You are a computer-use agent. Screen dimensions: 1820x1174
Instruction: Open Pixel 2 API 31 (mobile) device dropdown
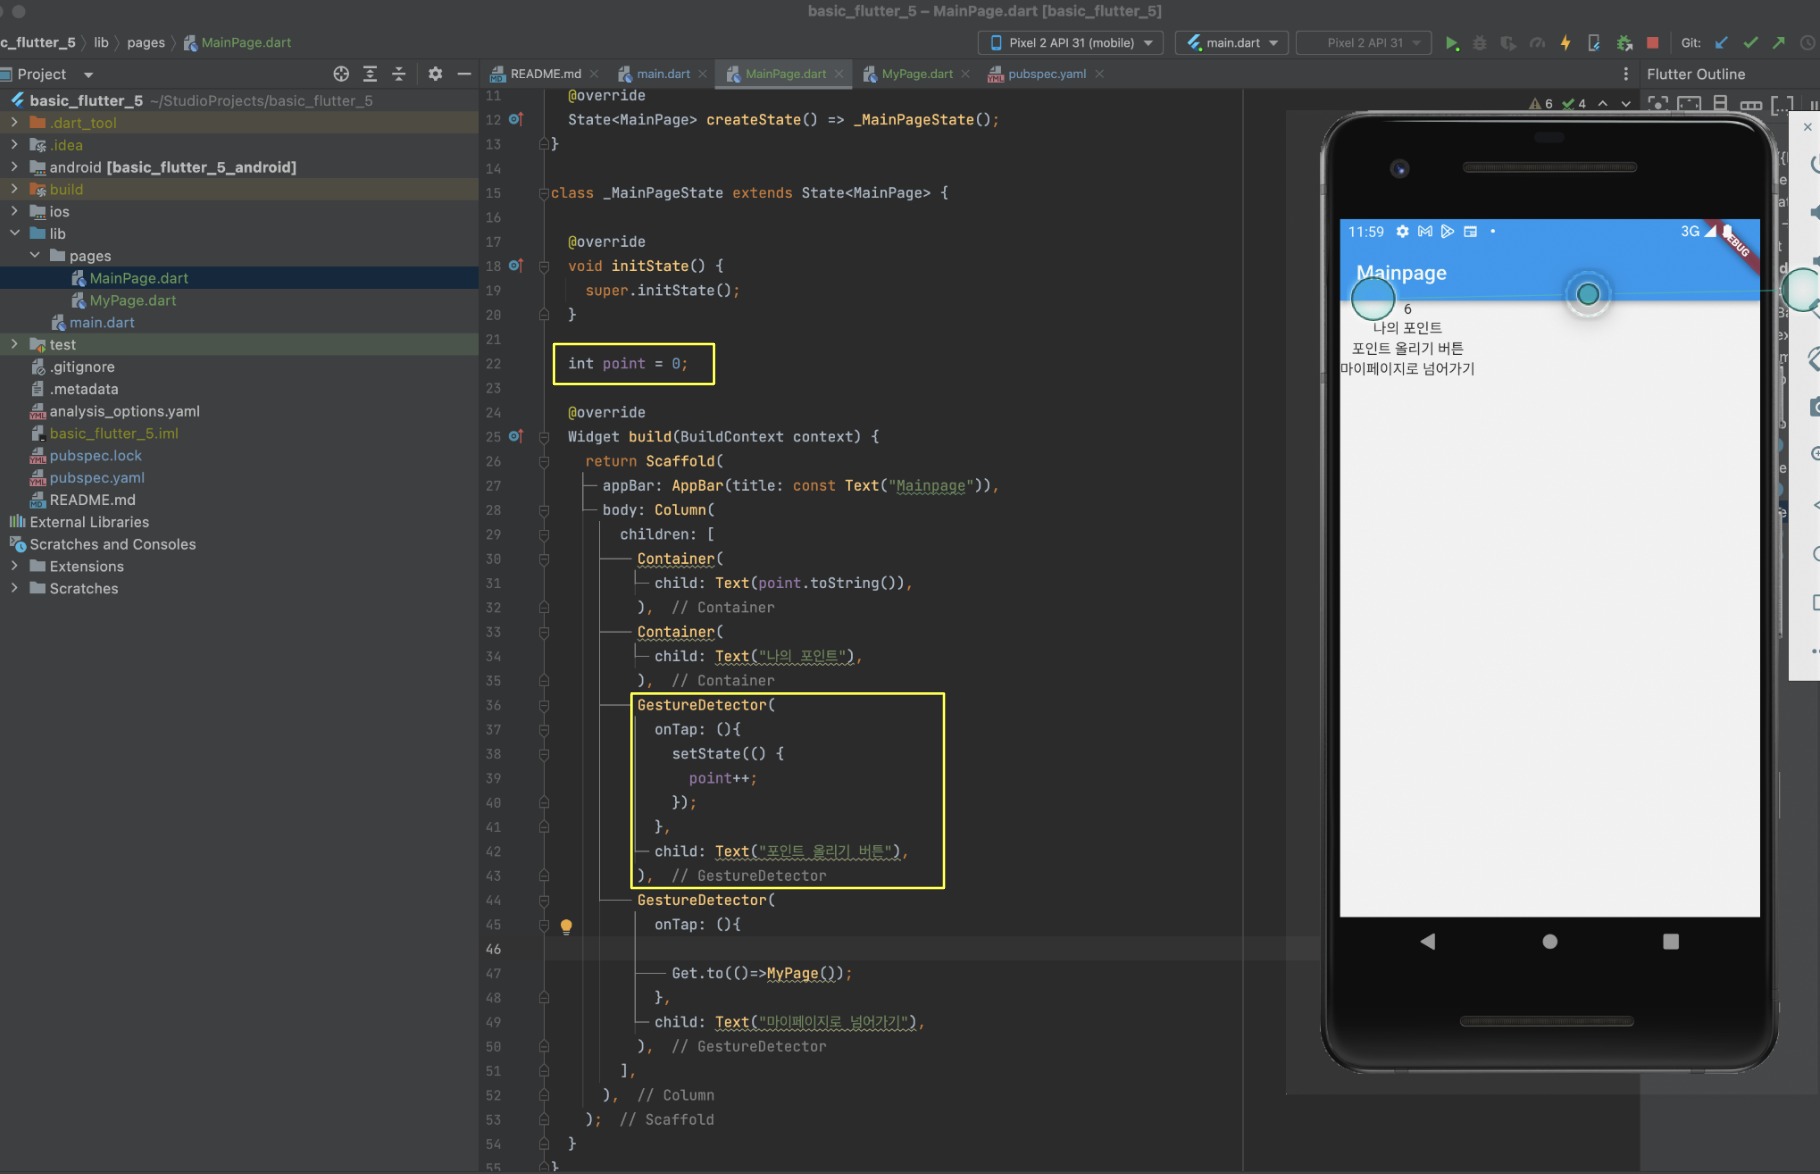pos(1071,43)
